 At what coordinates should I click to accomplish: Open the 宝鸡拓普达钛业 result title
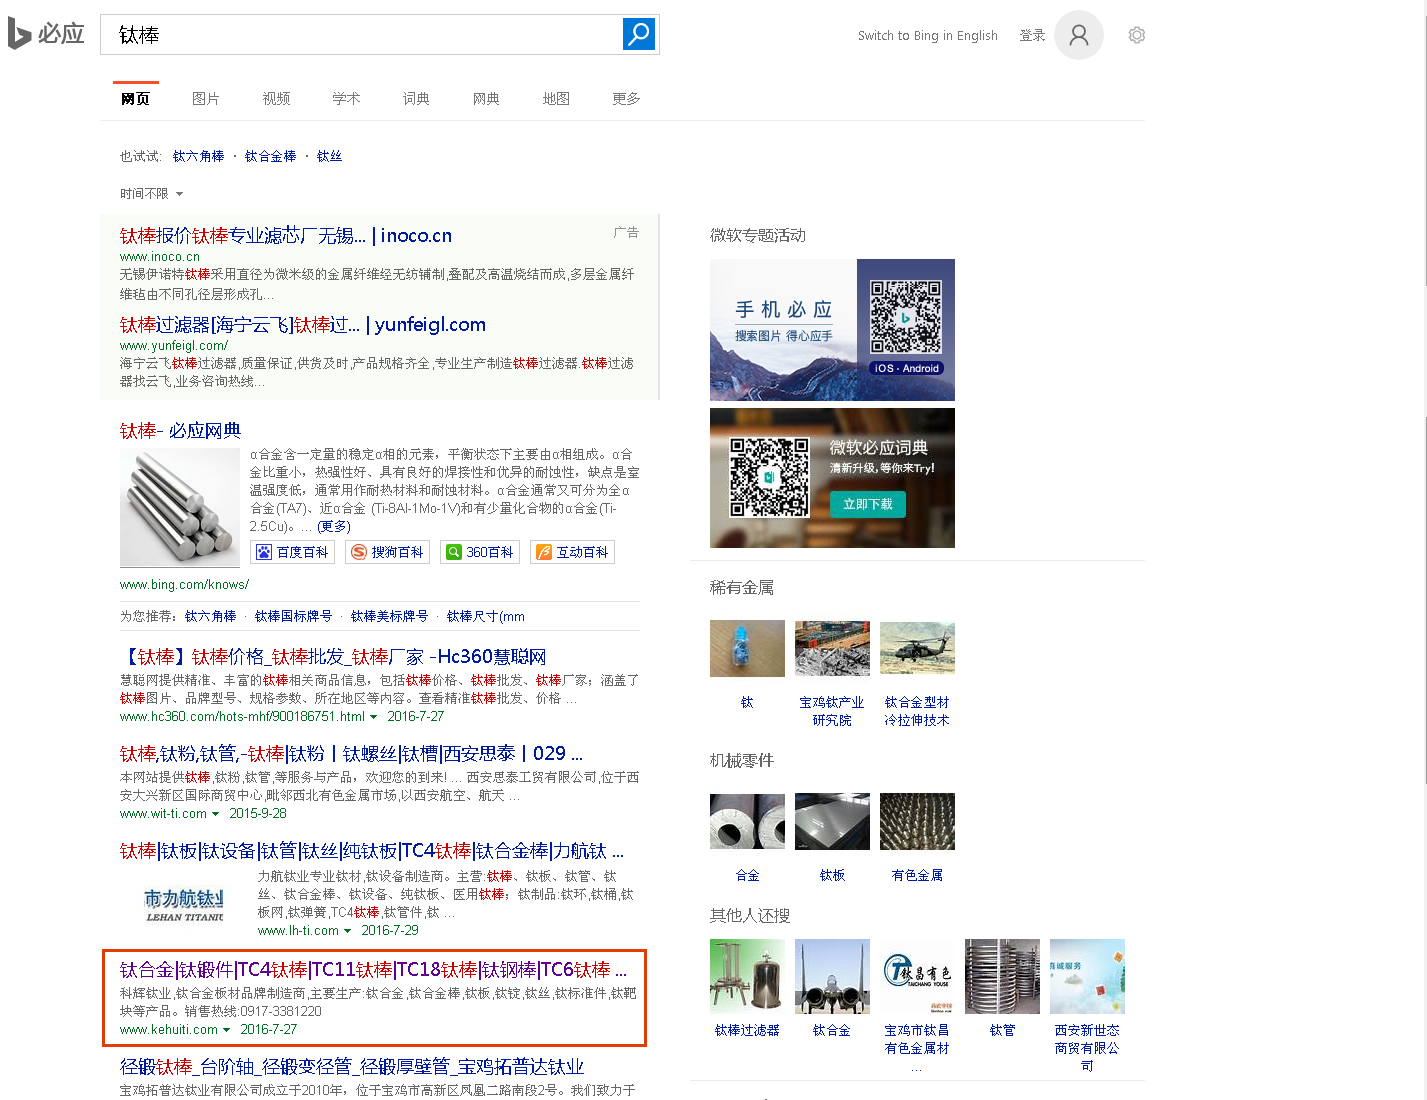point(352,1067)
